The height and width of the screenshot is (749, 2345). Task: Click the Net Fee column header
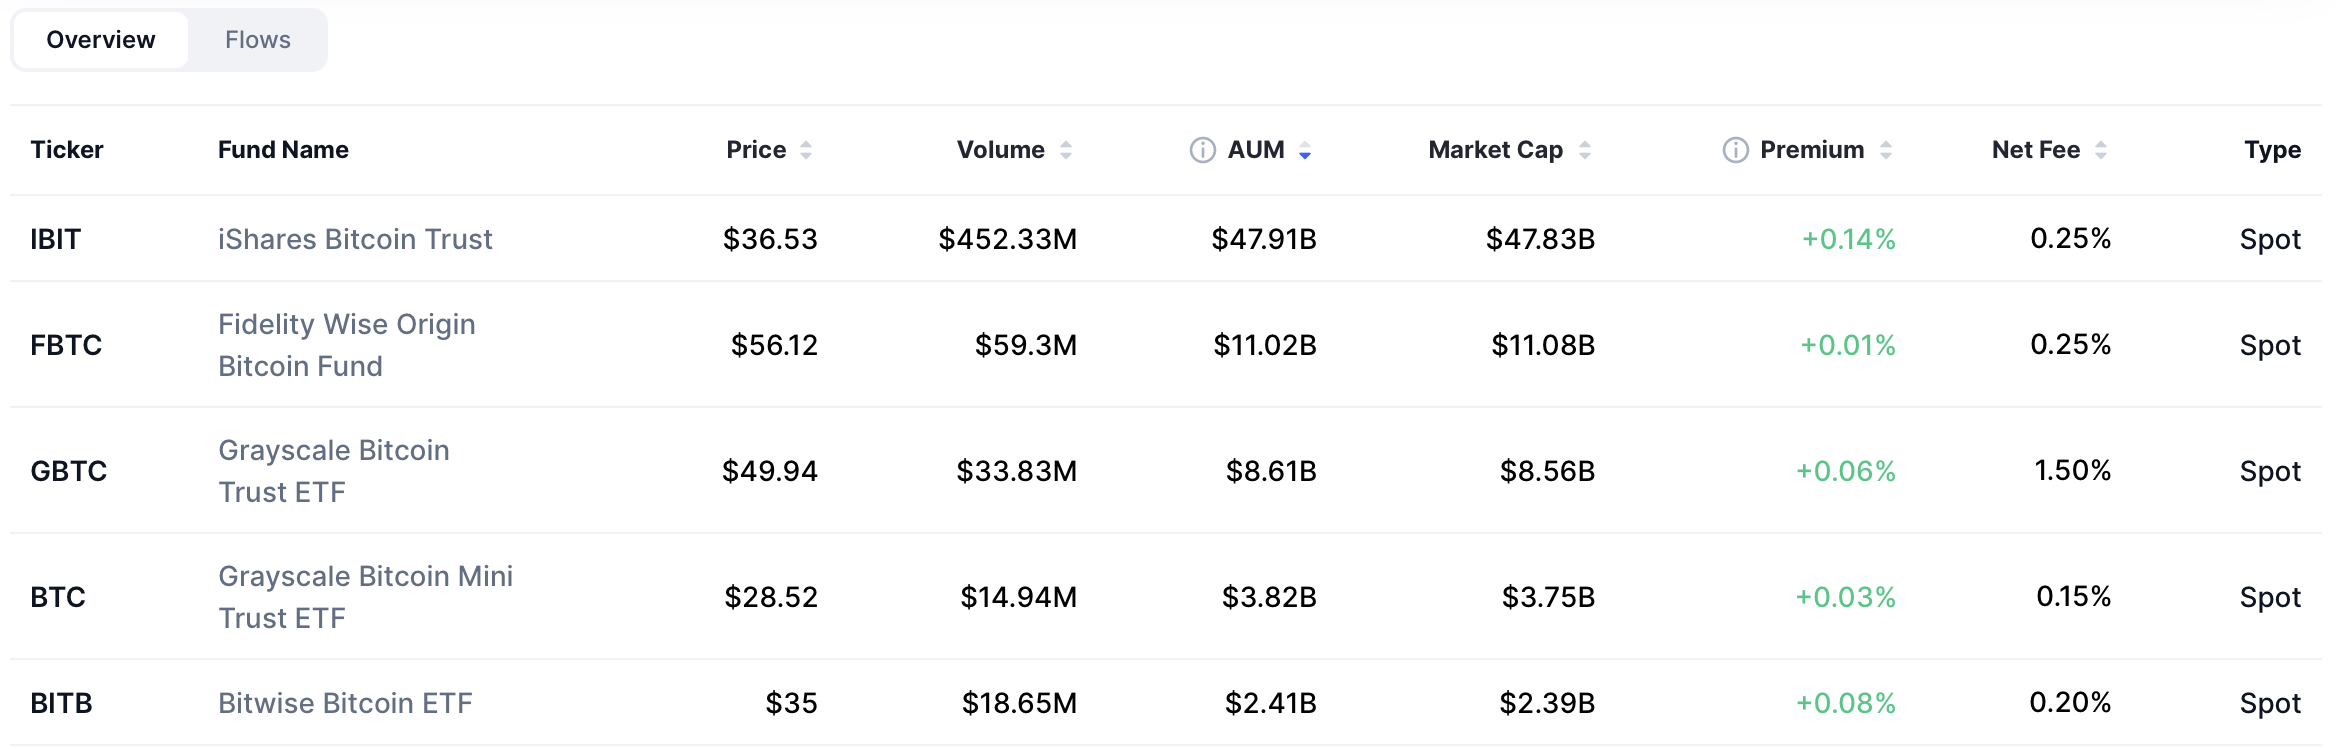[x=2036, y=150]
